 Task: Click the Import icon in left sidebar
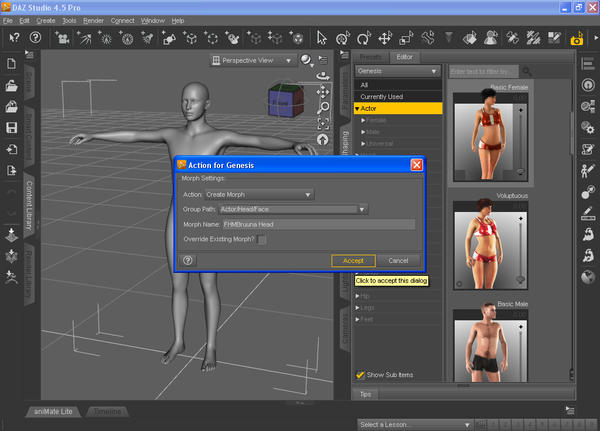tap(11, 149)
